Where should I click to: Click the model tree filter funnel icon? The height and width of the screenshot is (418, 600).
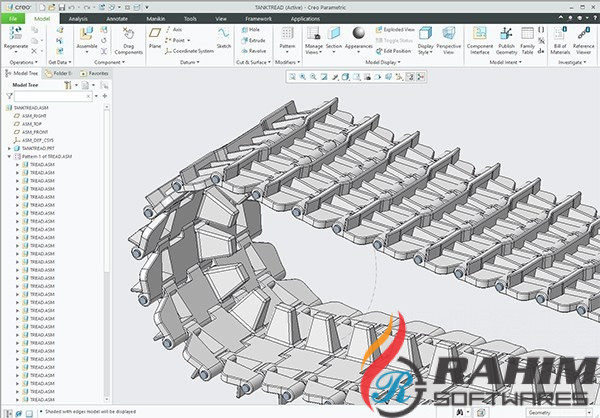[9, 96]
